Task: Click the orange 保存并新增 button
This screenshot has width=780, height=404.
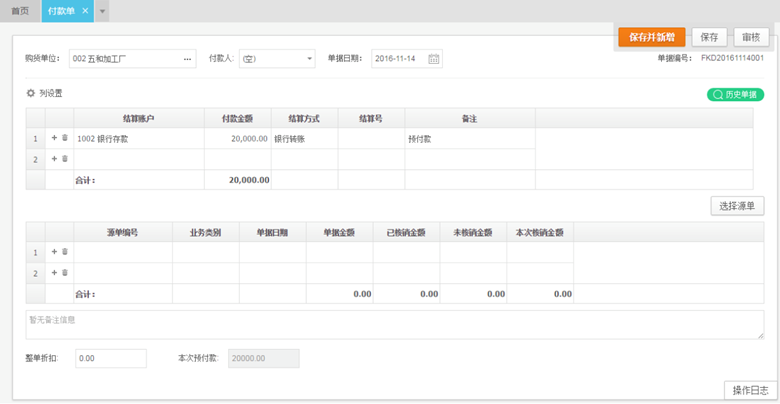Action: coord(651,37)
